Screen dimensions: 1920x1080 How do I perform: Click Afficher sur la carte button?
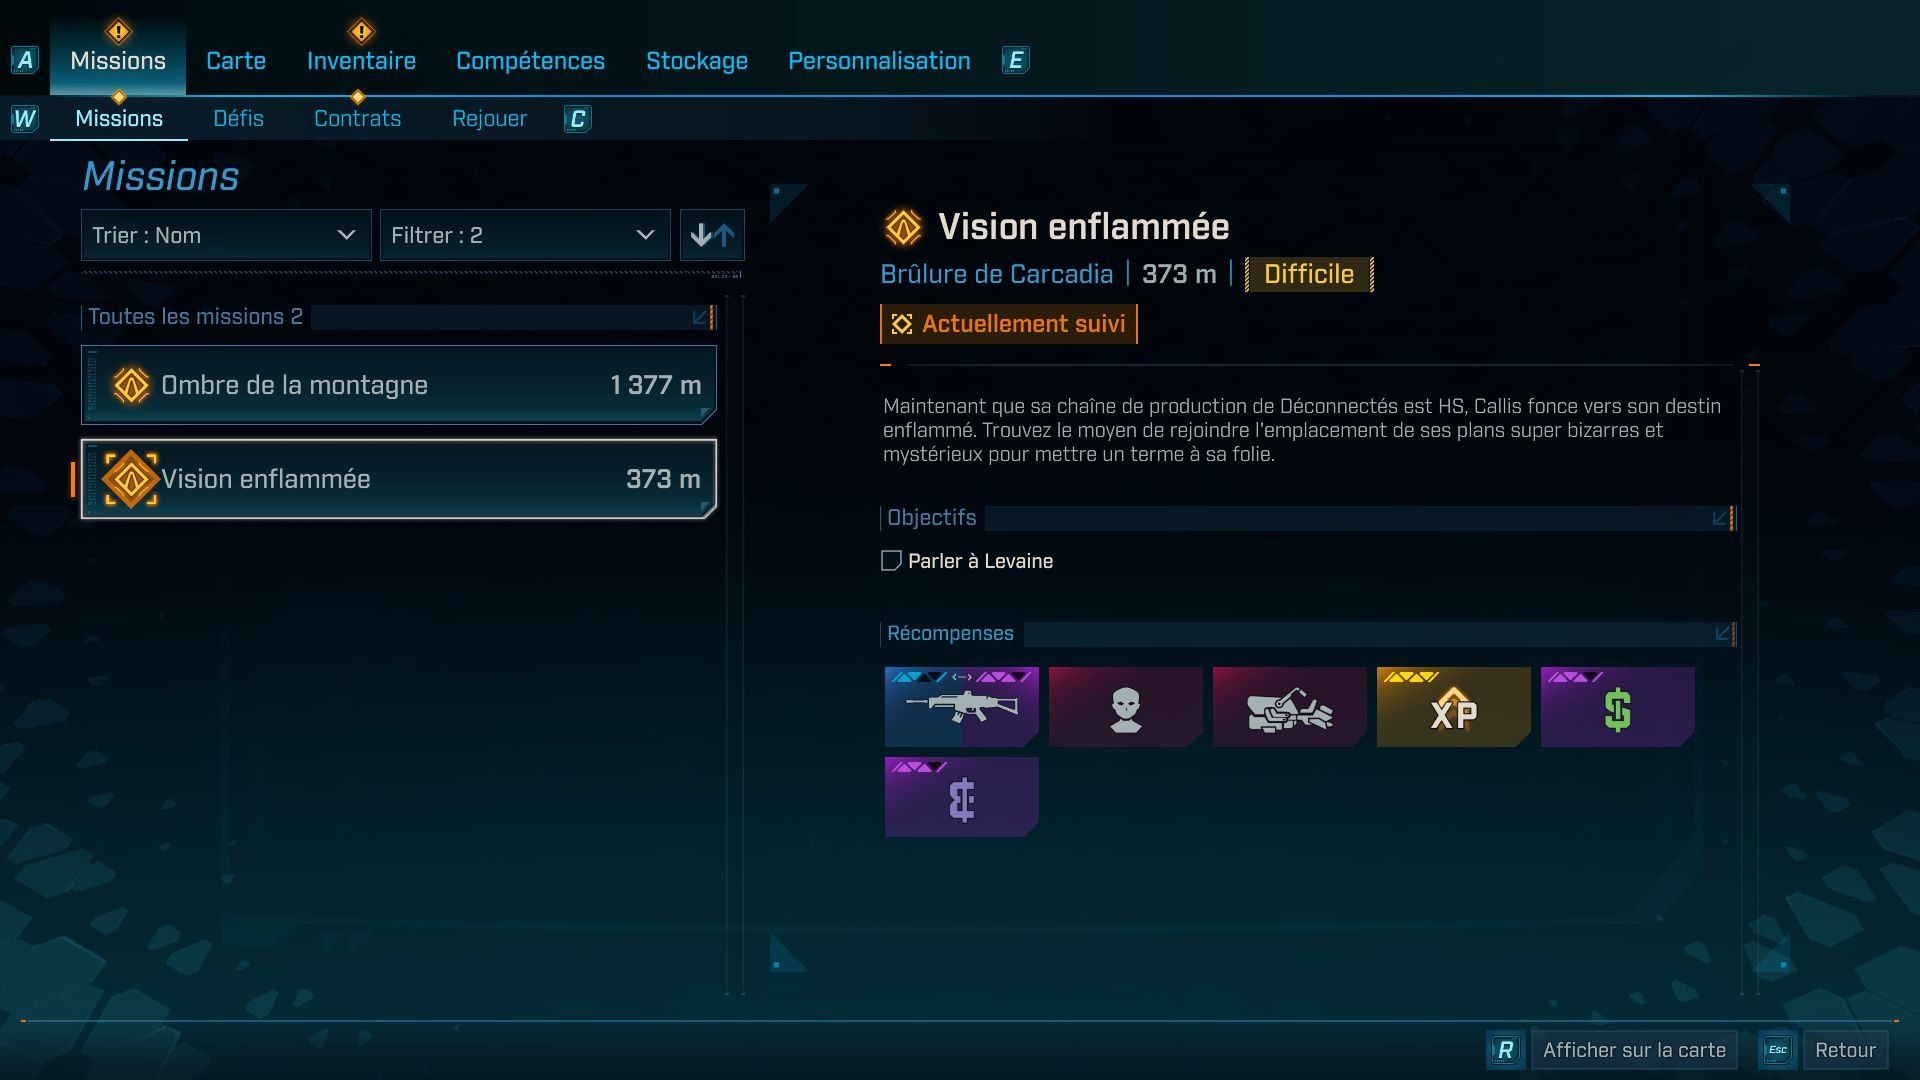click(1634, 1050)
